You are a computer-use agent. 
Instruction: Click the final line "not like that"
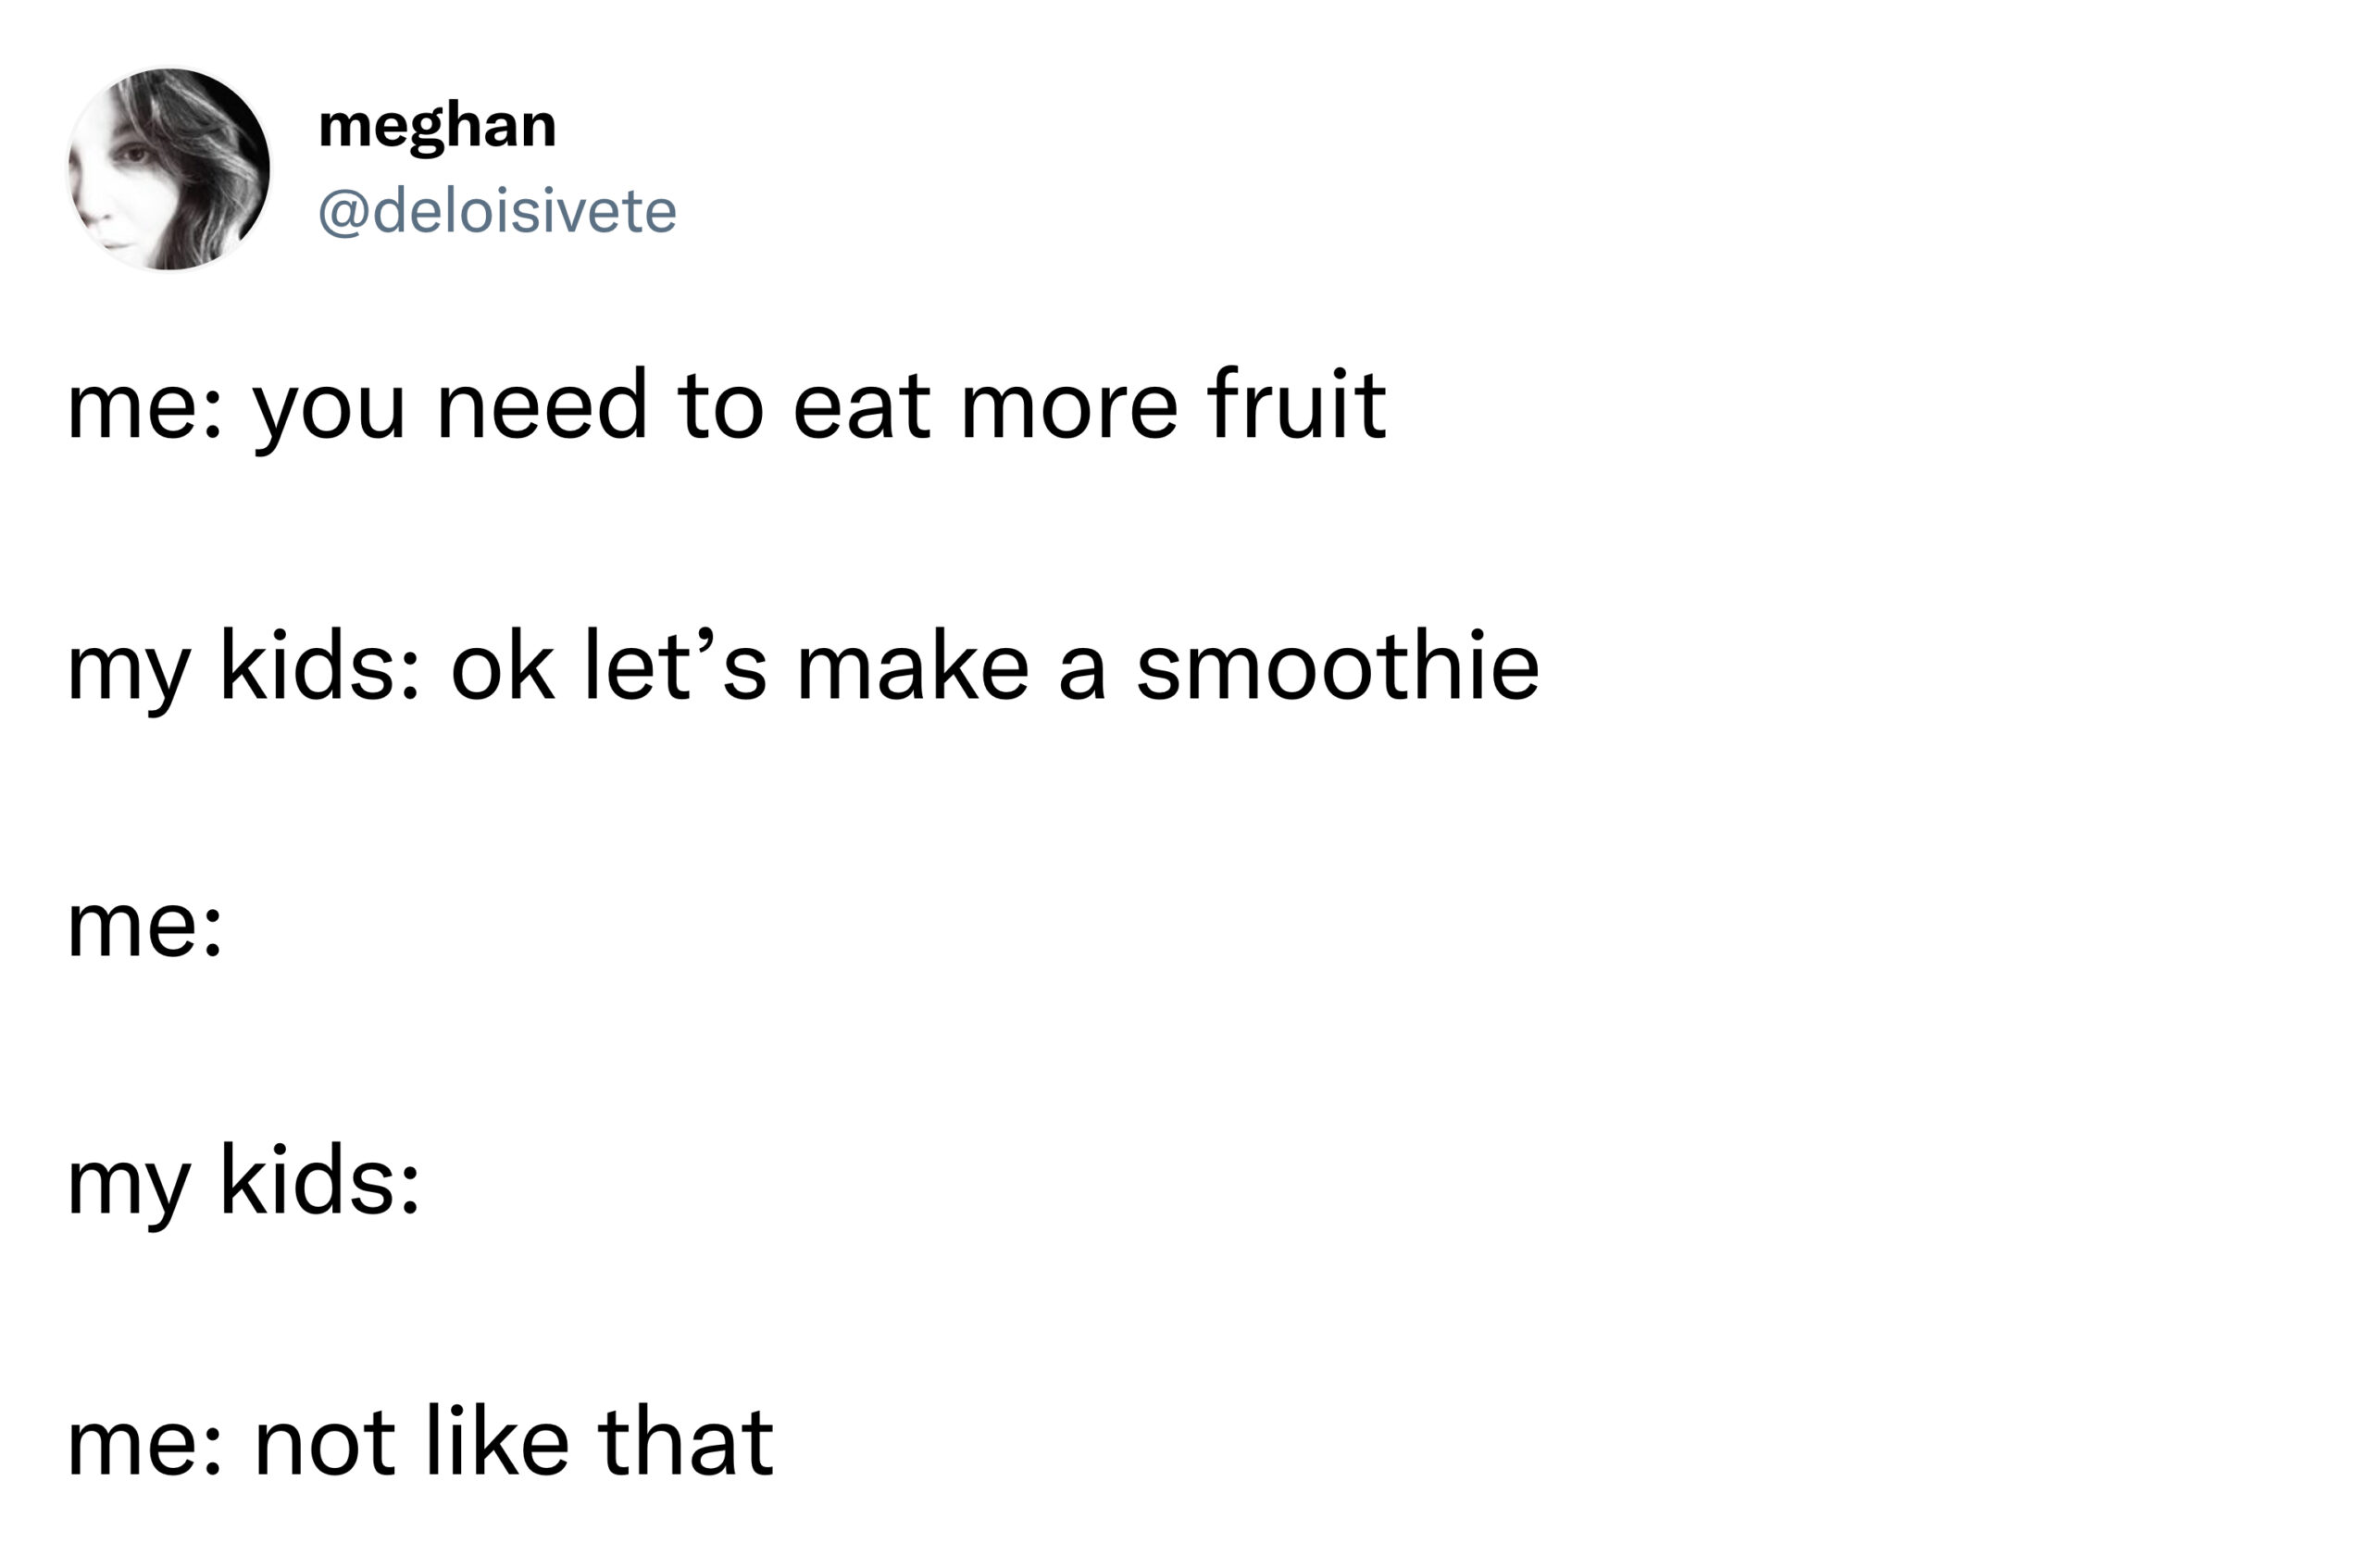tap(514, 1441)
